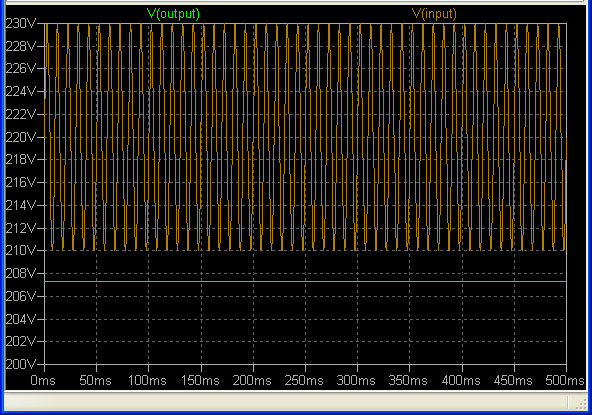Click the 220V vertical axis label
The image size is (592, 415).
(x=21, y=137)
